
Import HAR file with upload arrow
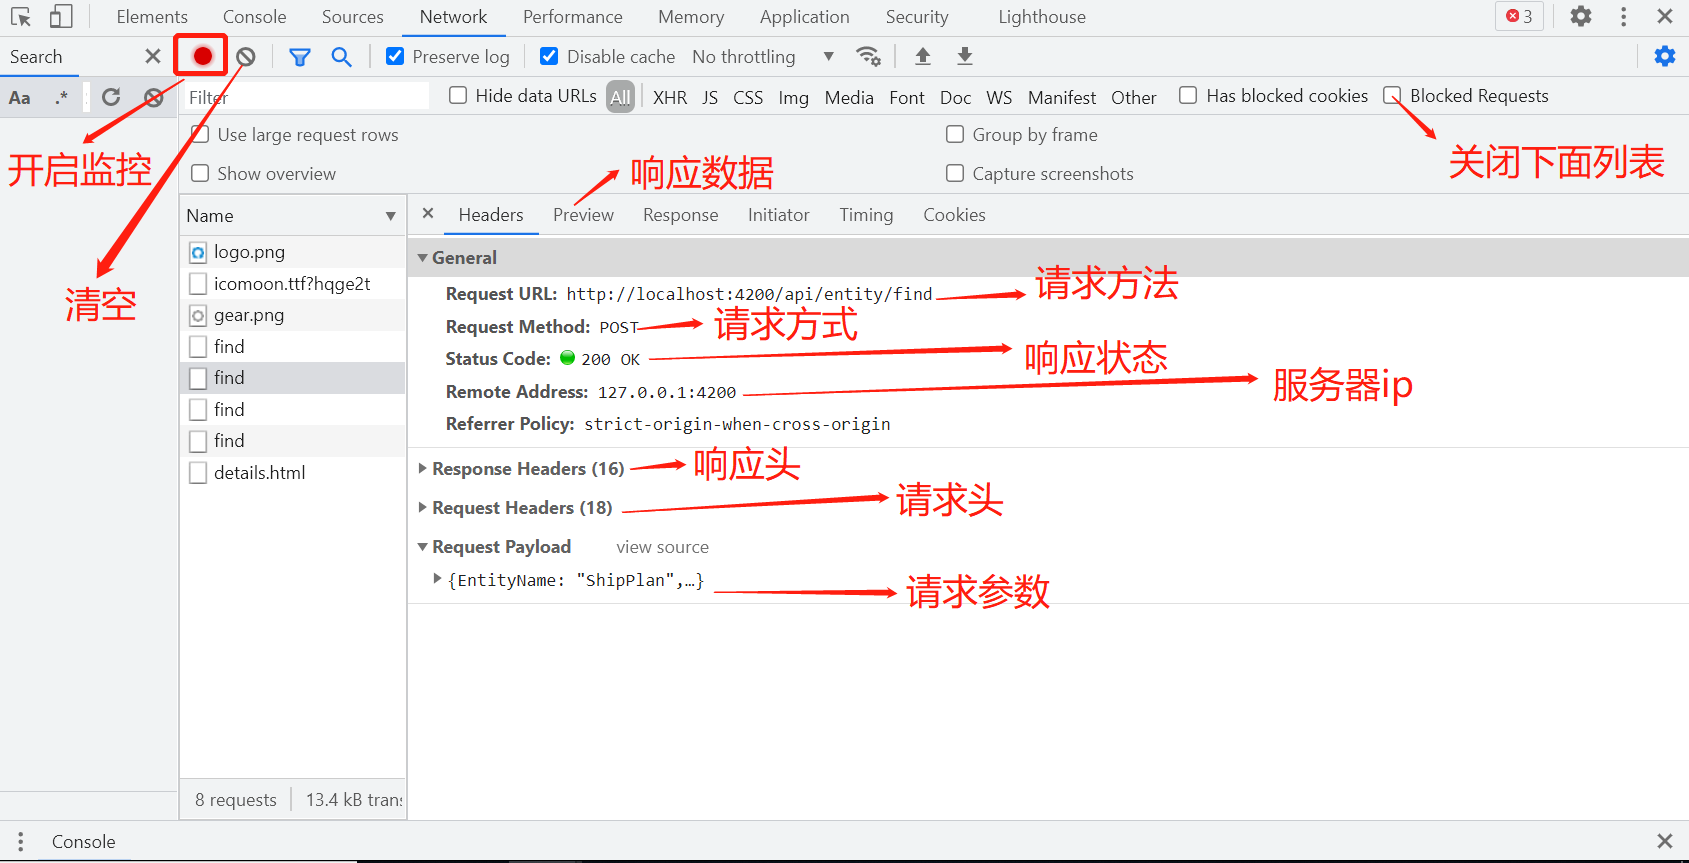tap(923, 56)
